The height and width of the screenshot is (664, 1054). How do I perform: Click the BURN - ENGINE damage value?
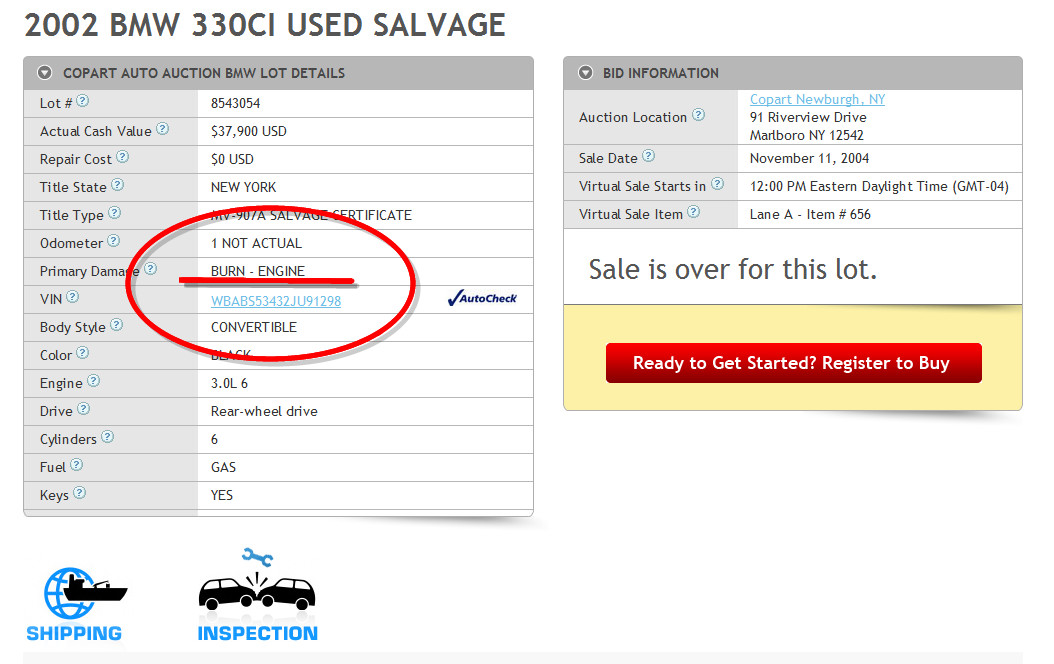pyautogui.click(x=257, y=271)
